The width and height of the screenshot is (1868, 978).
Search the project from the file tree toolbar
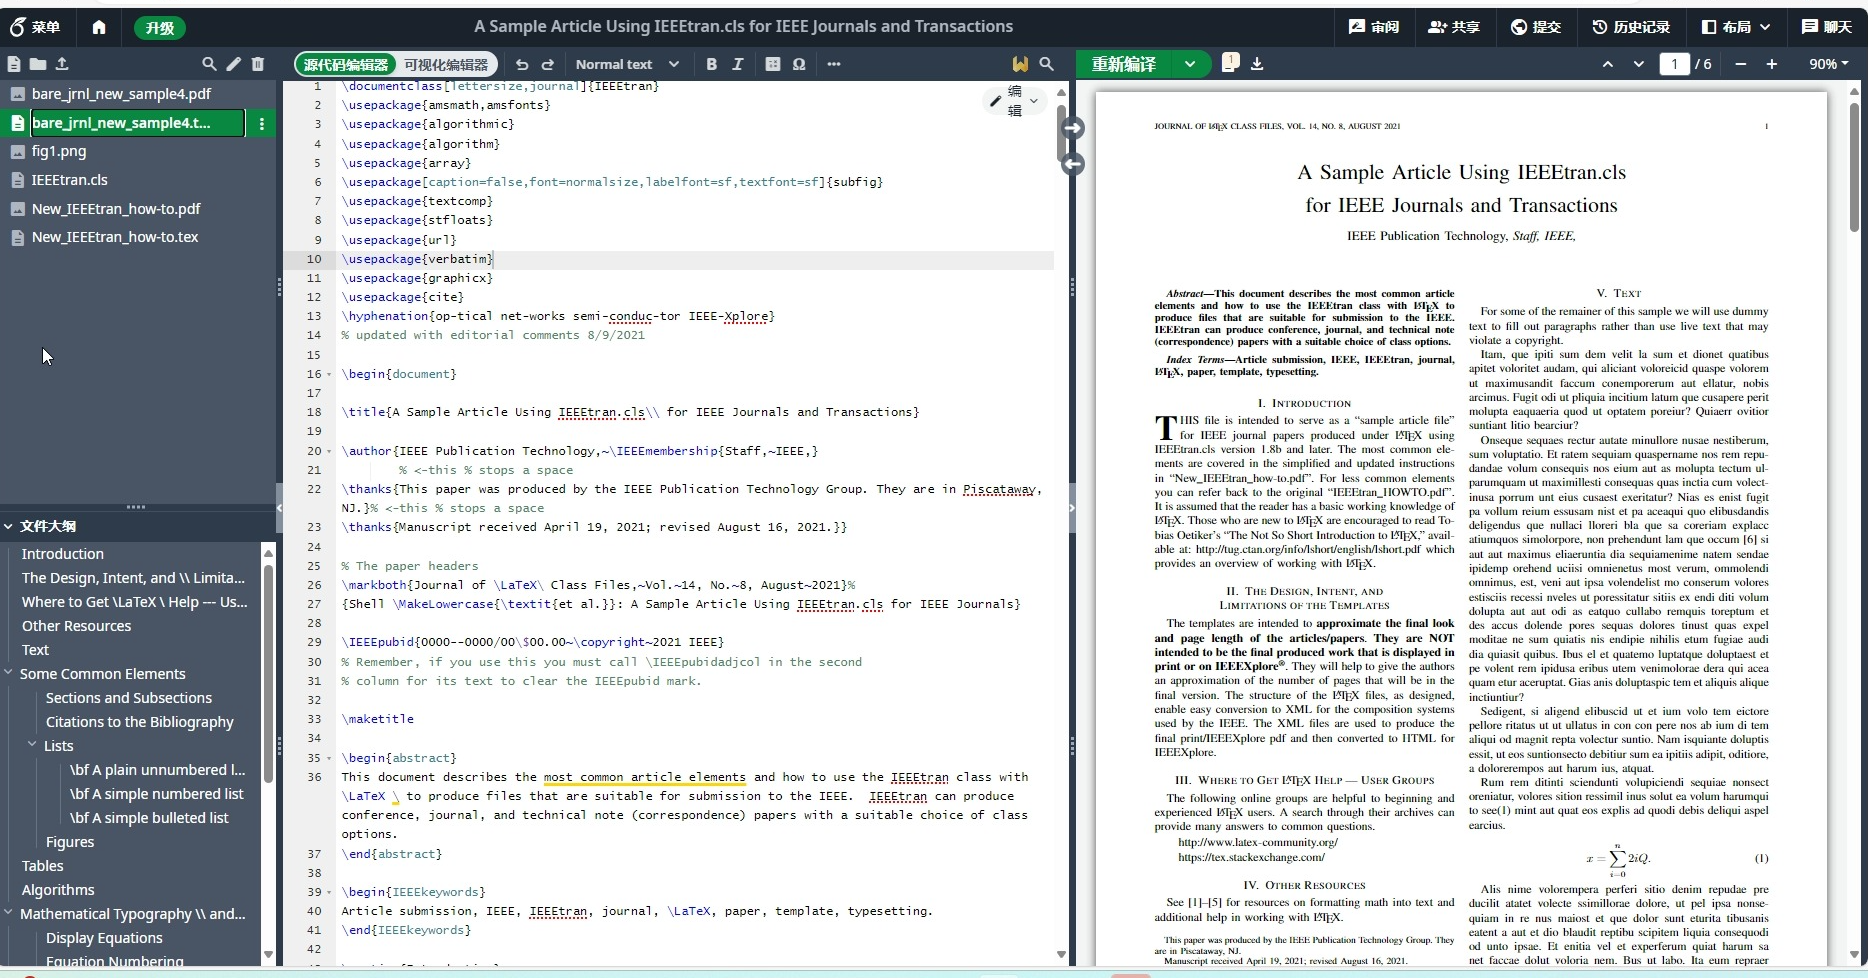[x=209, y=64]
